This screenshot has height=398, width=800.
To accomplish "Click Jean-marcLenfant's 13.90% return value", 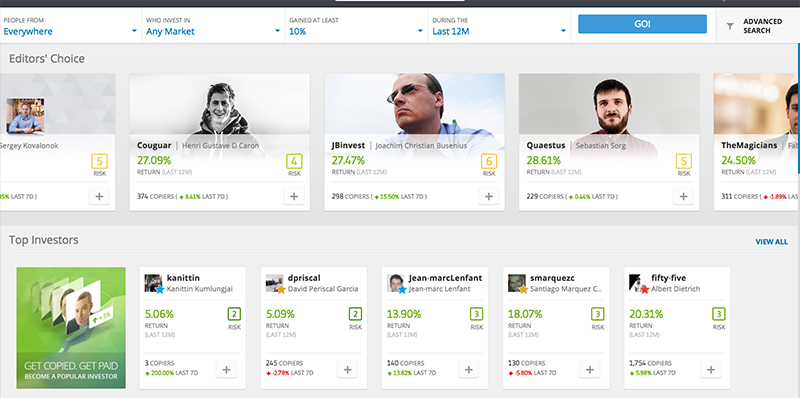I will tap(404, 314).
